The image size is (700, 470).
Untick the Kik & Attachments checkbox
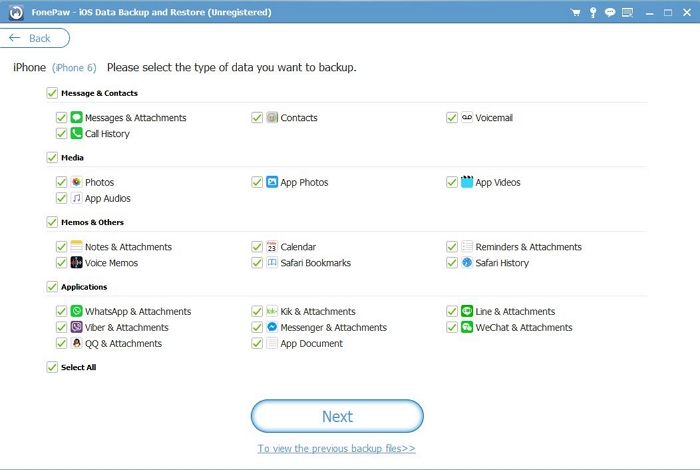pos(257,311)
